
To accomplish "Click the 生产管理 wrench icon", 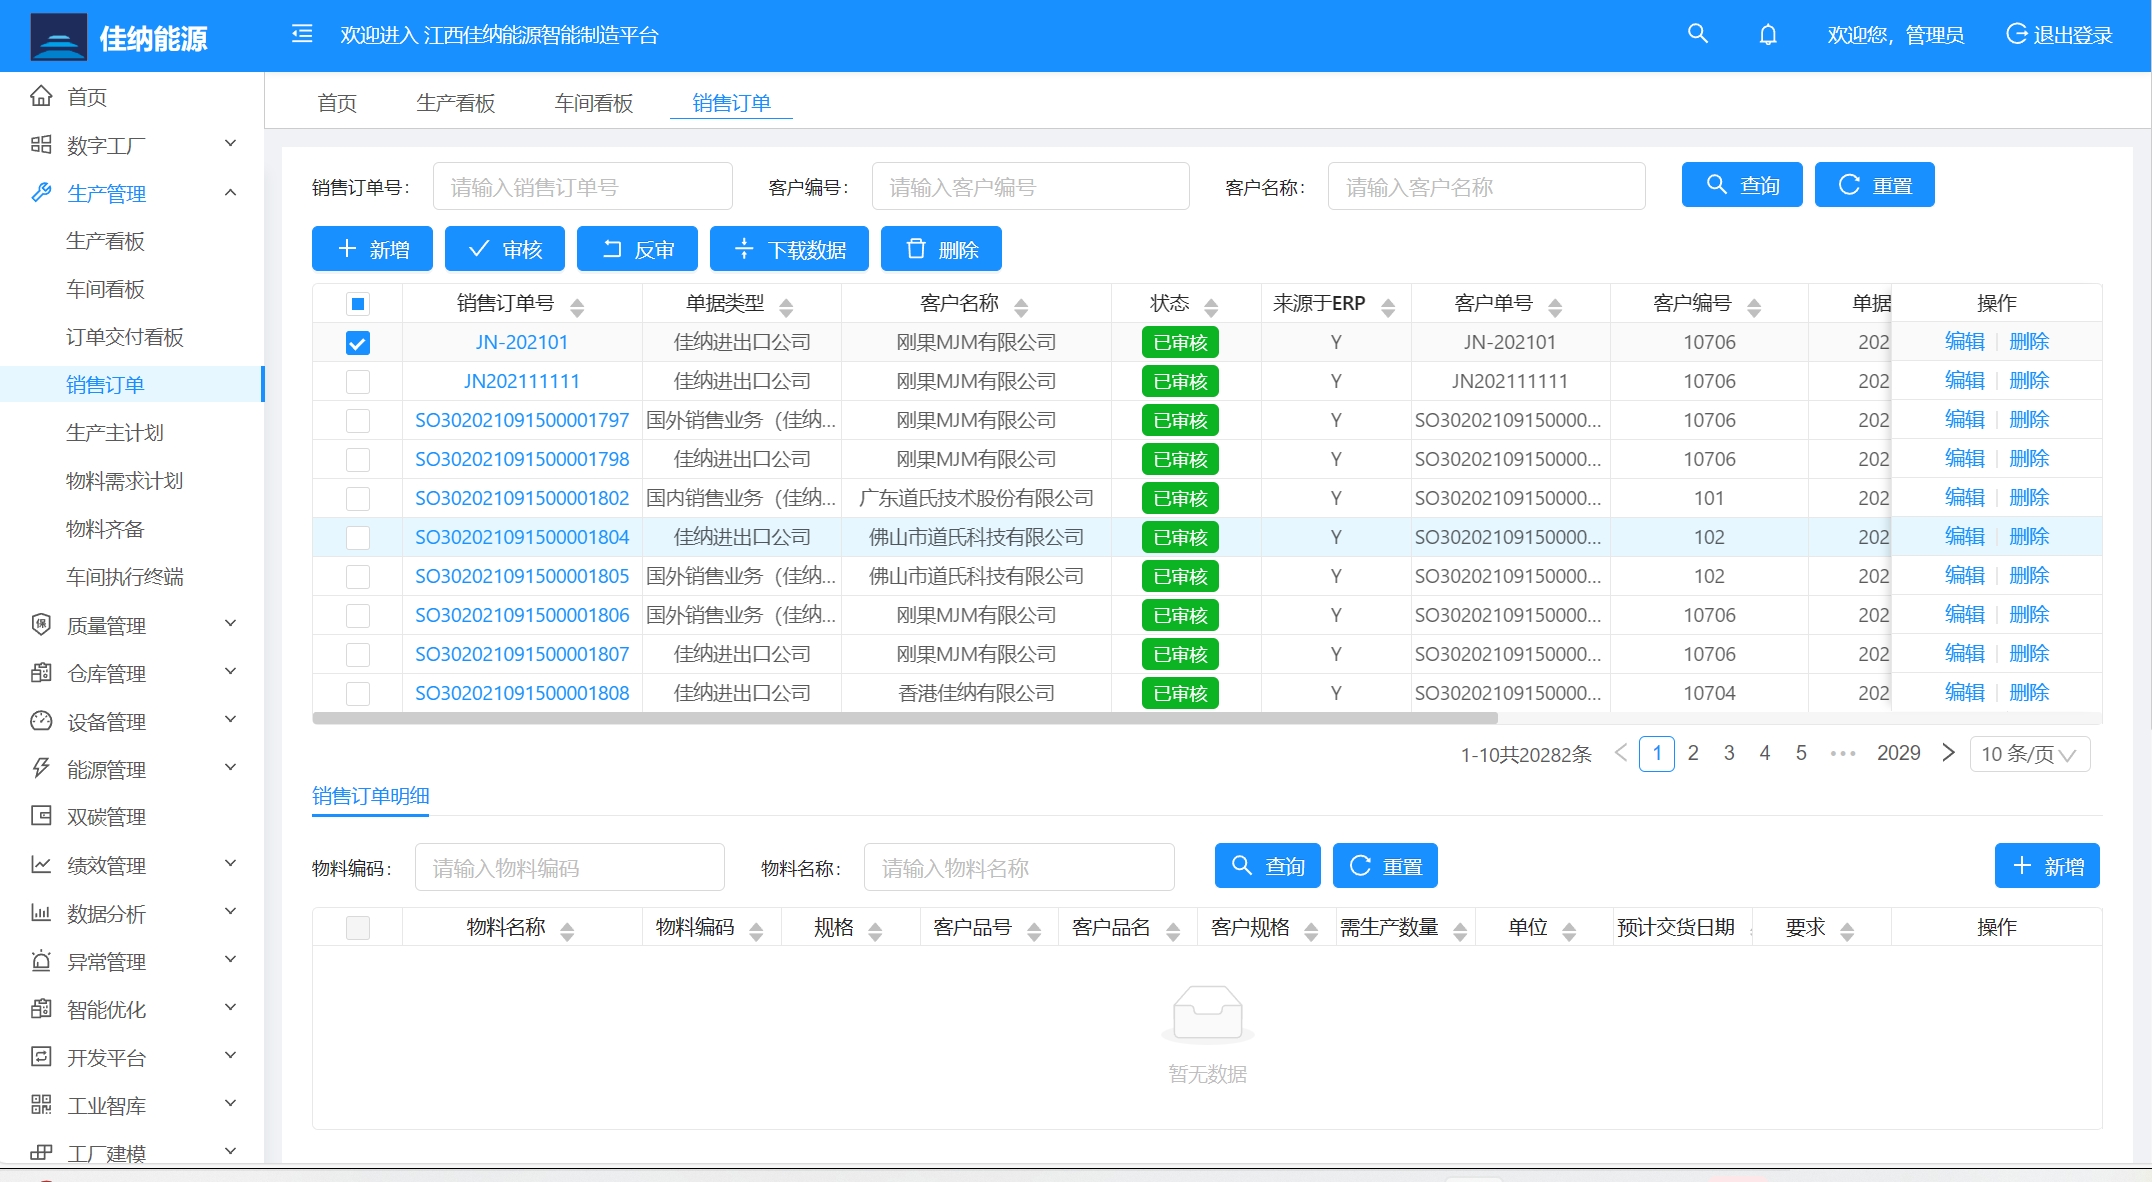I will pos(41,192).
